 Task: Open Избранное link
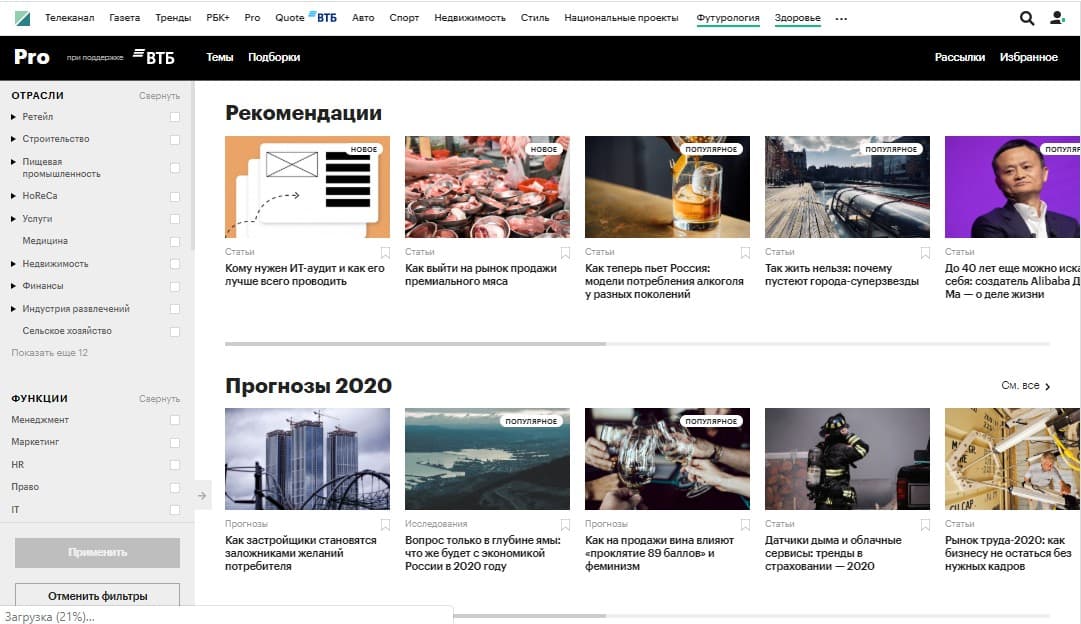(1029, 57)
